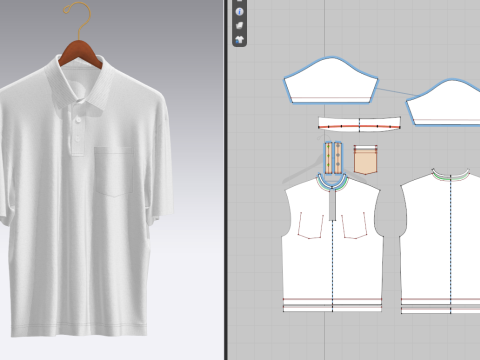Click the second button on the 3D shirt placket

[x=78, y=137]
